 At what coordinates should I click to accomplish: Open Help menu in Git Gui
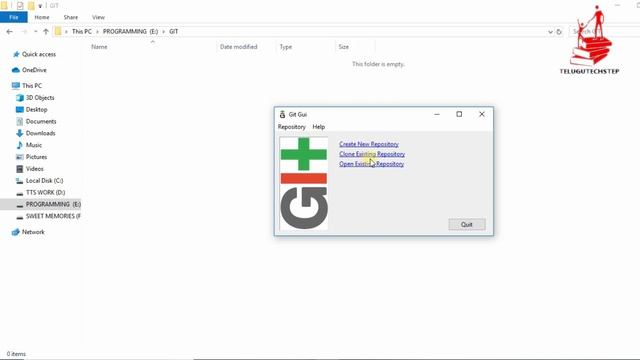(x=318, y=127)
